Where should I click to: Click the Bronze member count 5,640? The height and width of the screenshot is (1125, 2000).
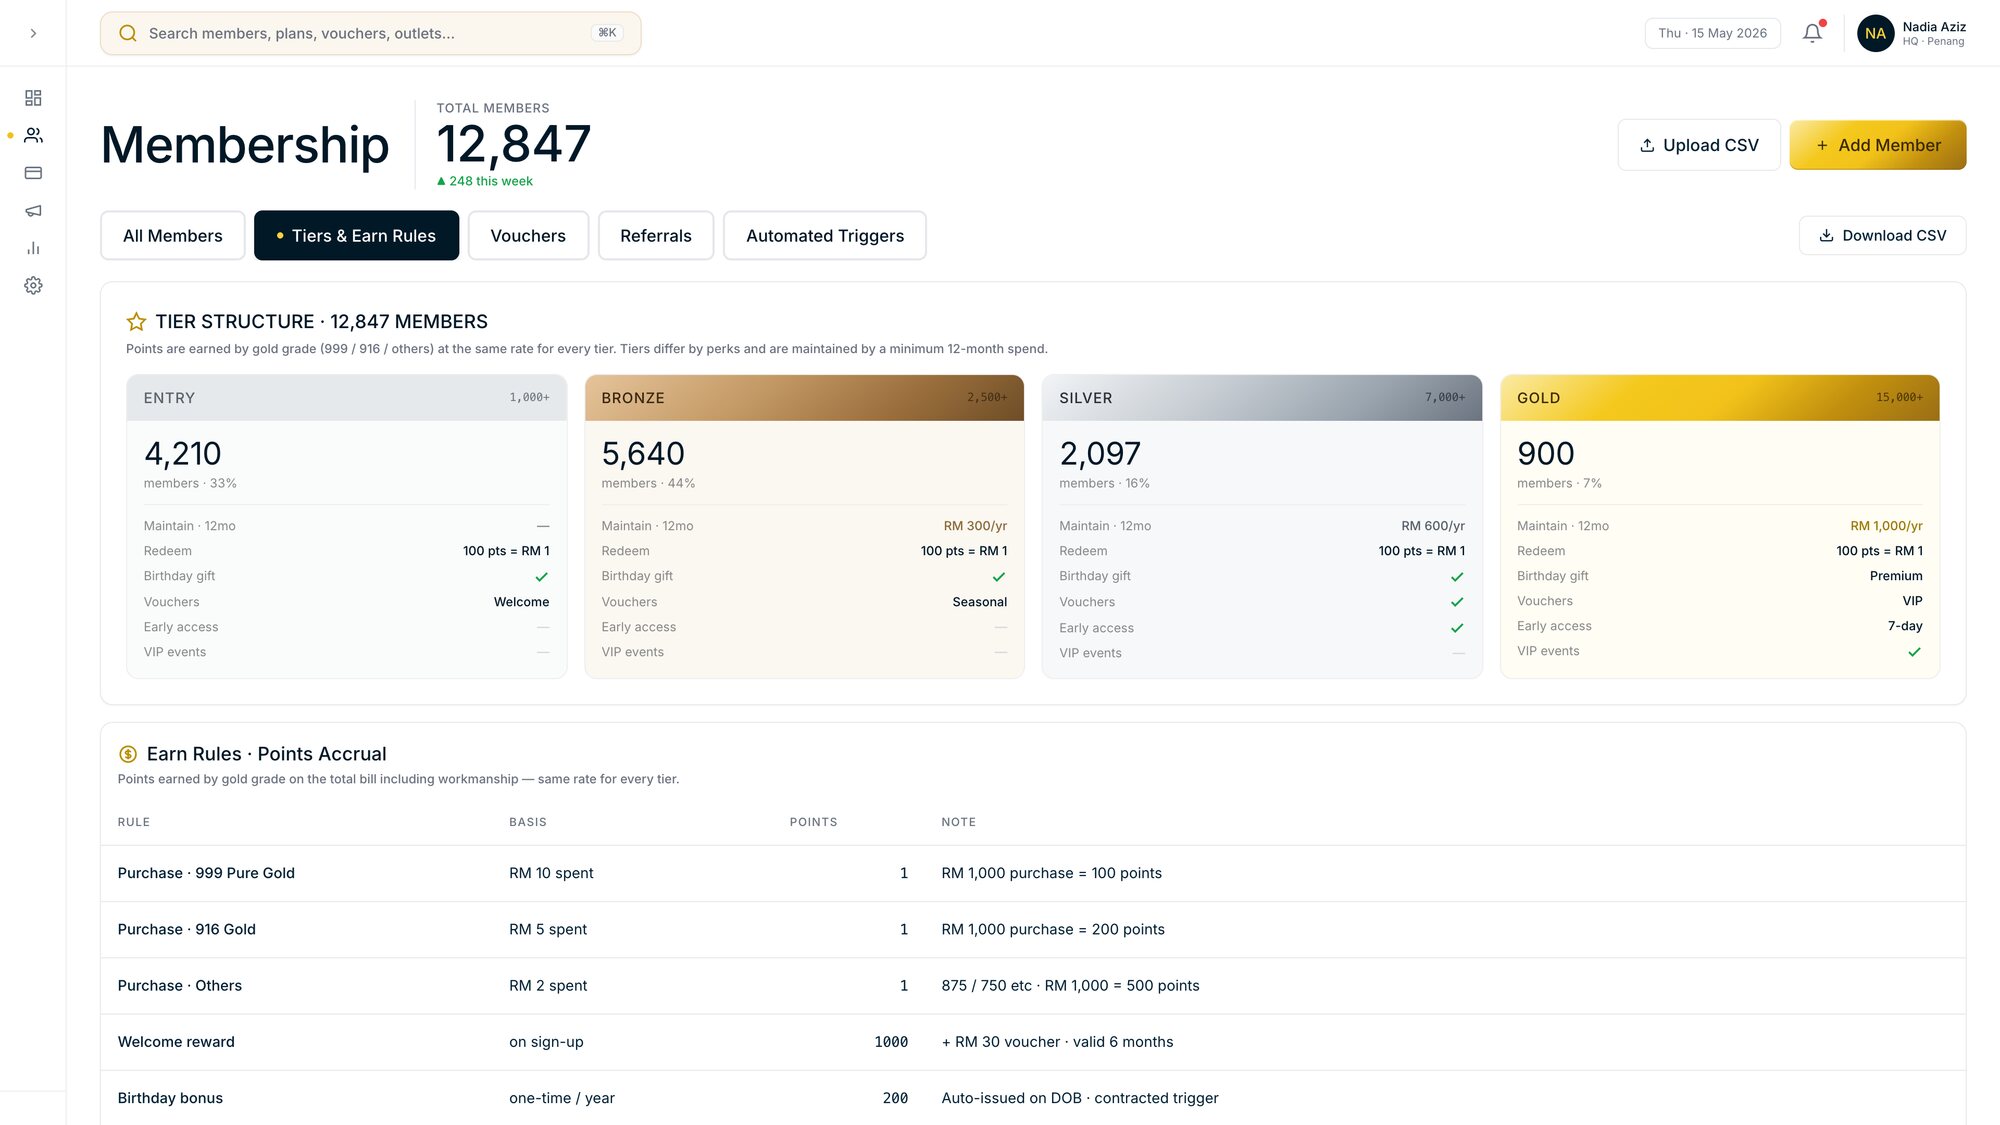click(643, 454)
